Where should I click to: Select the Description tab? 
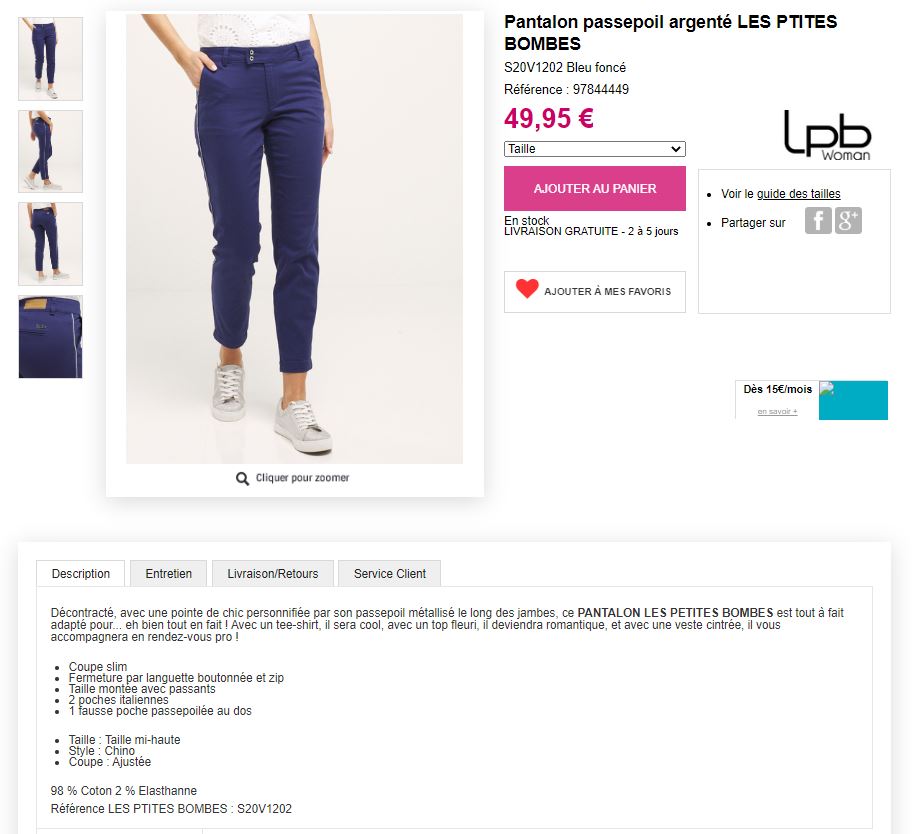click(x=81, y=573)
